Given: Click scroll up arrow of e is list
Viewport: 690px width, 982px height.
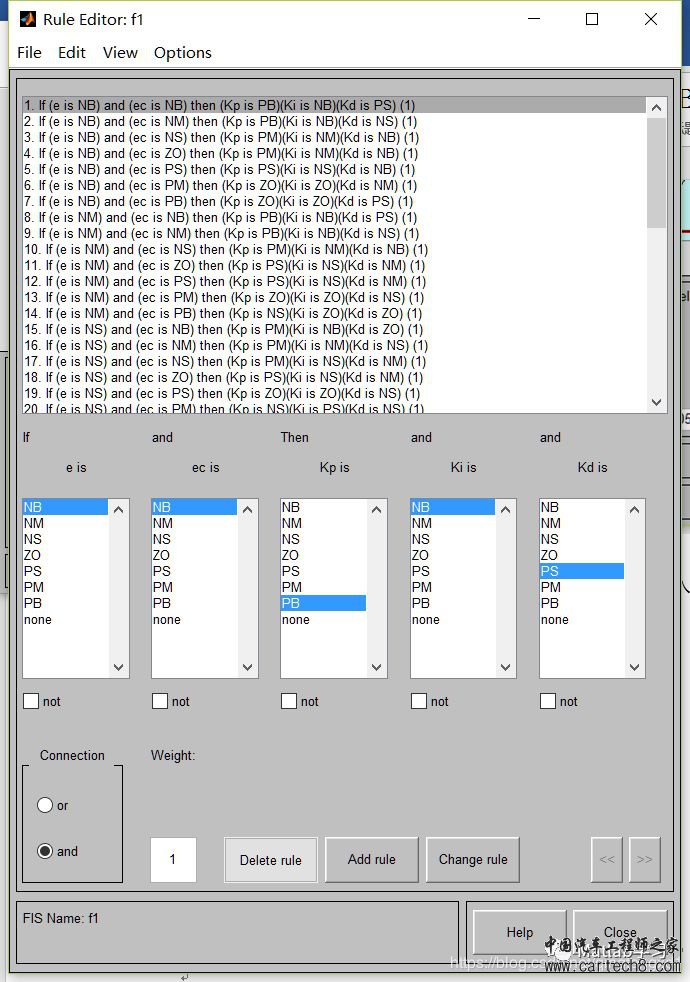Looking at the screenshot, I should point(118,510).
